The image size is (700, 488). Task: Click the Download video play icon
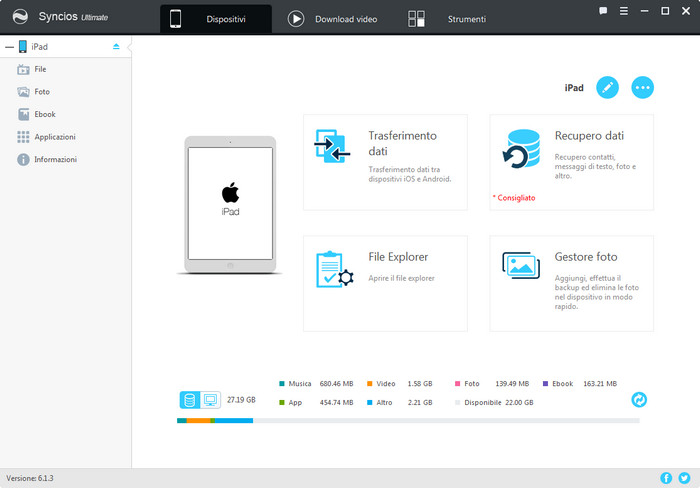point(296,19)
